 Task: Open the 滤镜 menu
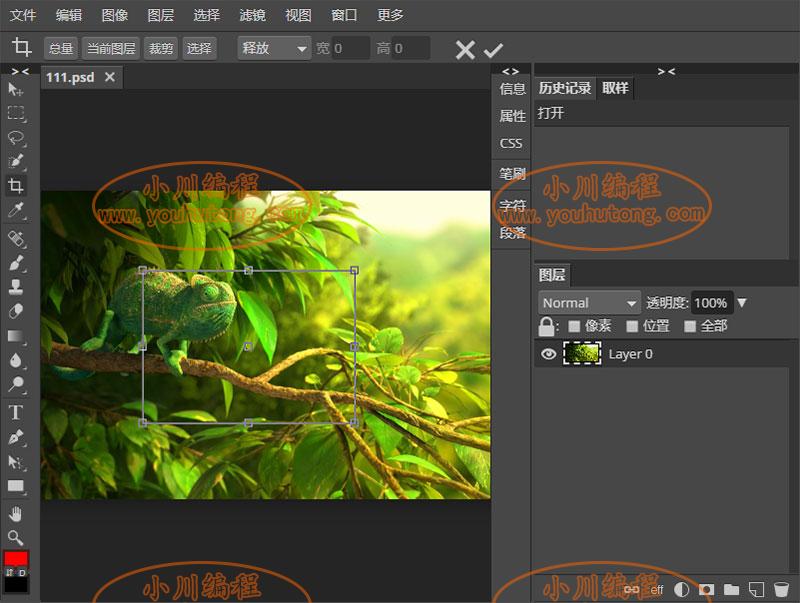point(253,15)
